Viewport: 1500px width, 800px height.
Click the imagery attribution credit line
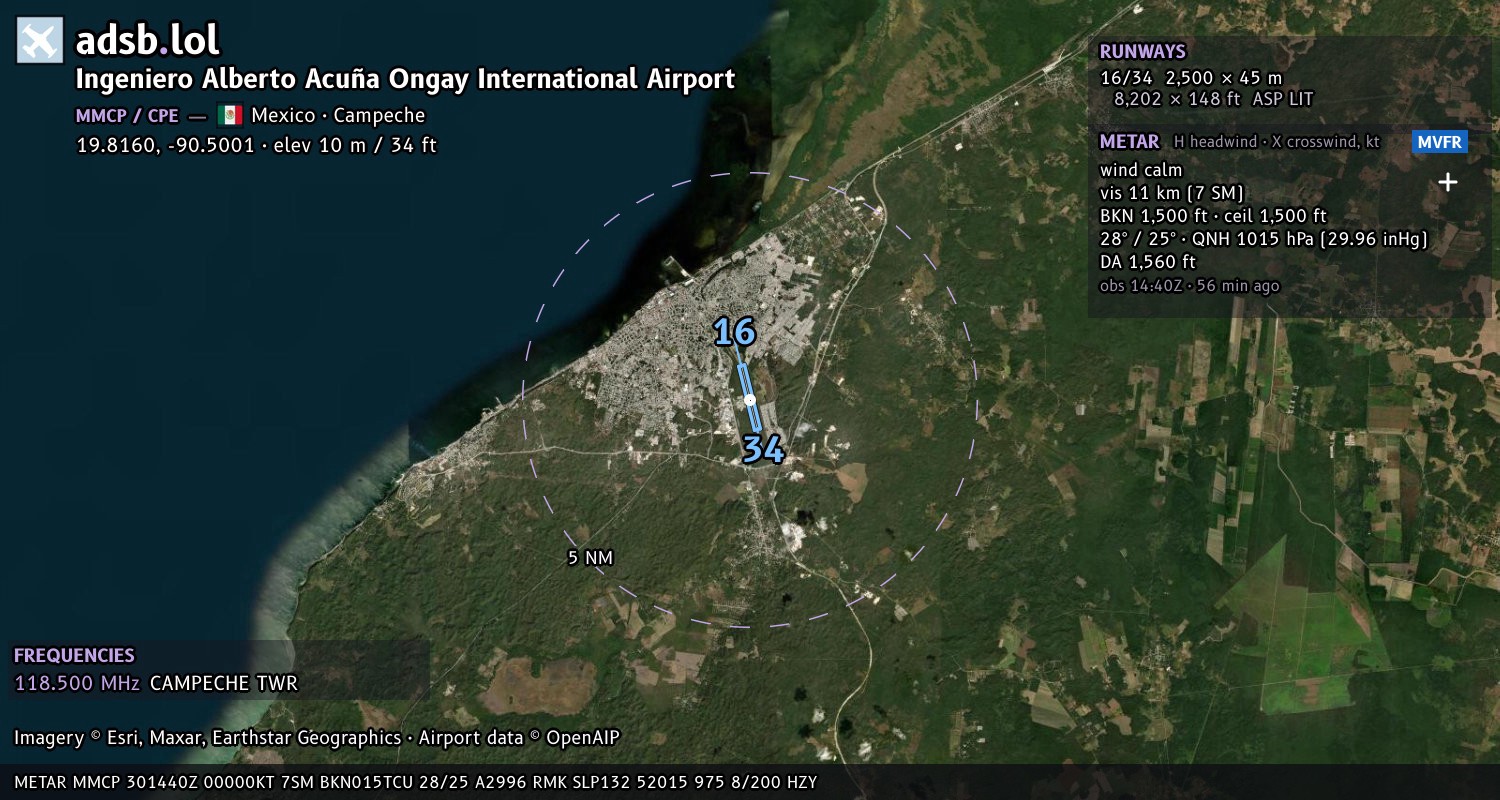pyautogui.click(x=317, y=738)
